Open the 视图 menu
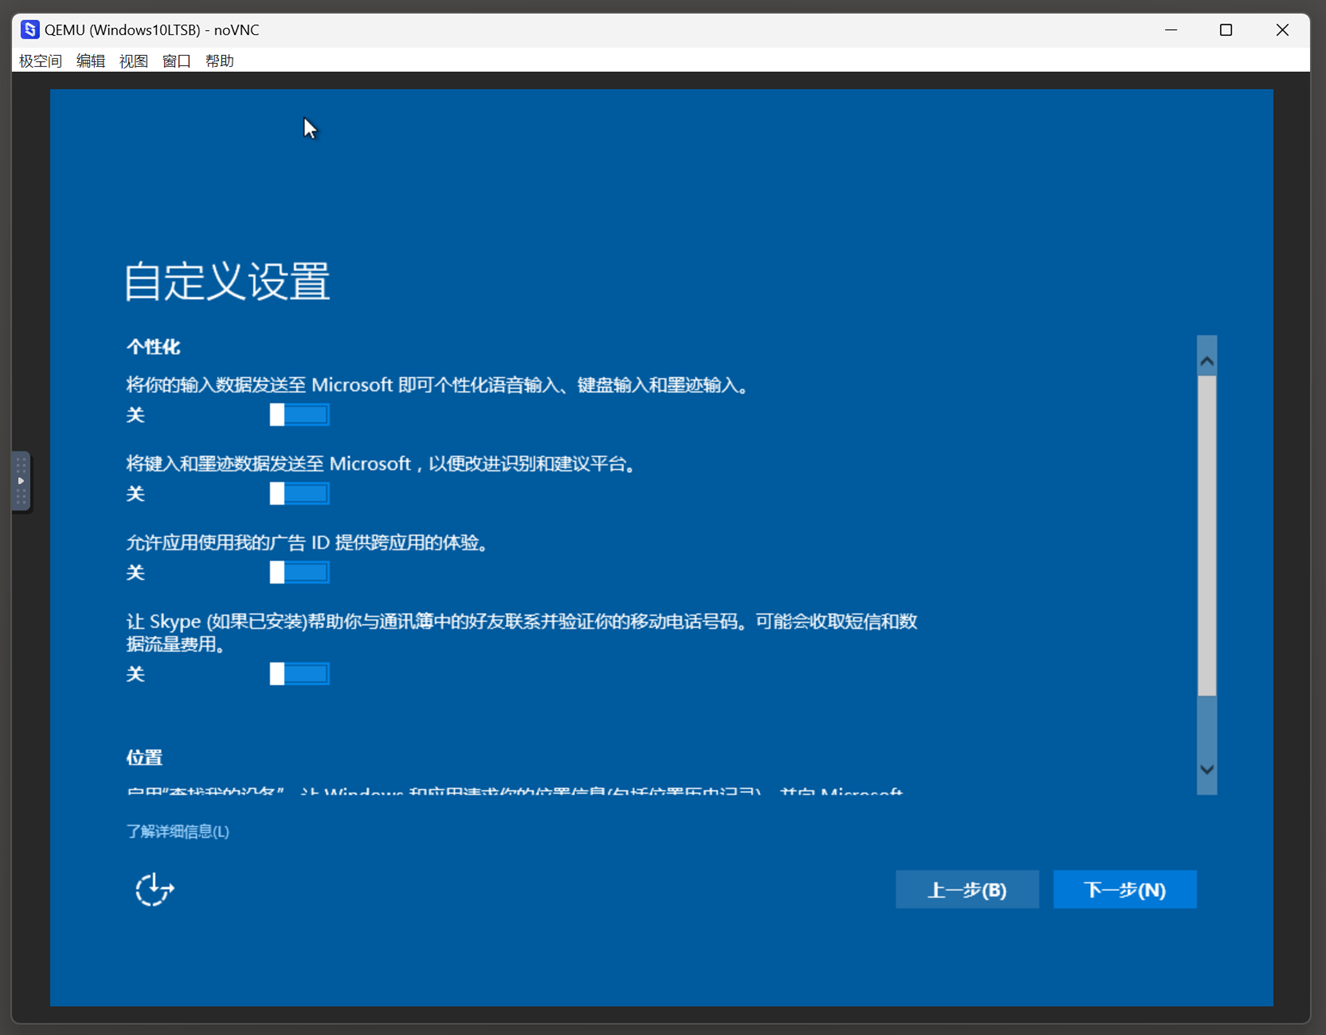The height and width of the screenshot is (1035, 1326). tap(133, 61)
